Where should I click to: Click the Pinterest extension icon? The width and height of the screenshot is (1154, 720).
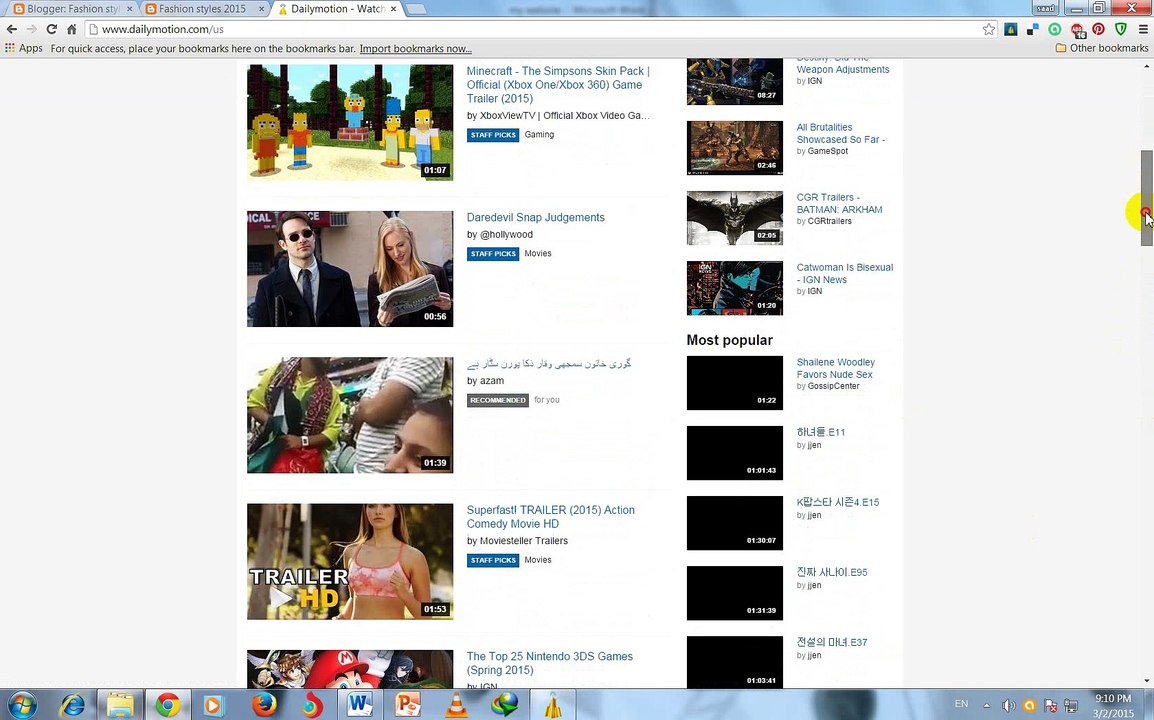(x=1098, y=29)
